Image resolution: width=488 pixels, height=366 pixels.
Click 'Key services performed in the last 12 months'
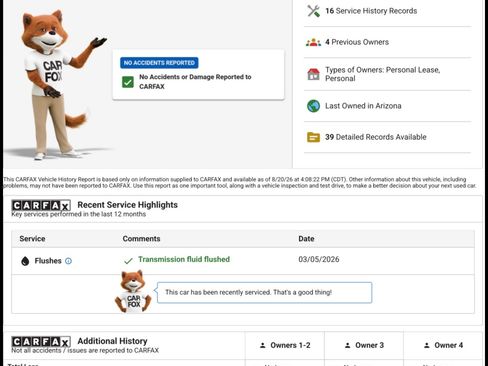[79, 214]
